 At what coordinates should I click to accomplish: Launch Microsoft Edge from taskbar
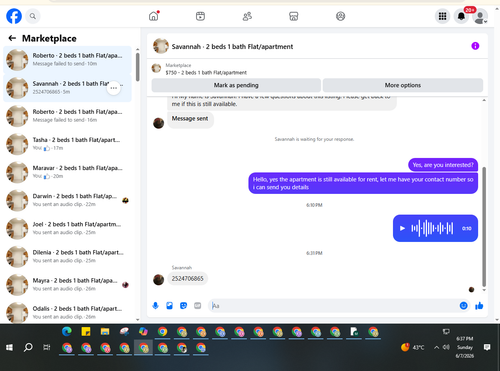click(x=67, y=332)
